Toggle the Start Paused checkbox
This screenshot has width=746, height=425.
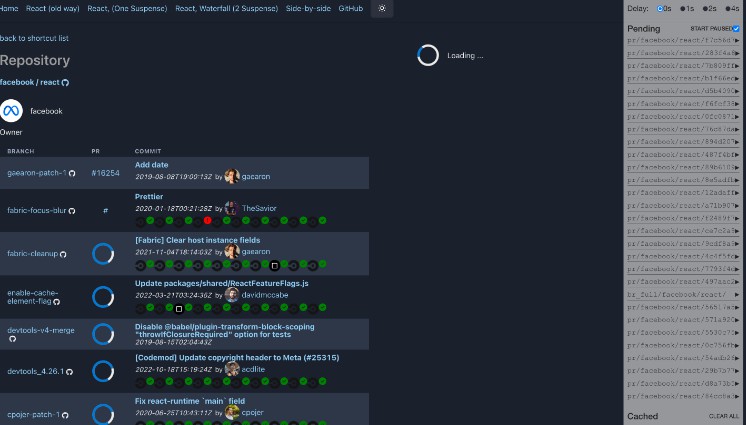(737, 29)
